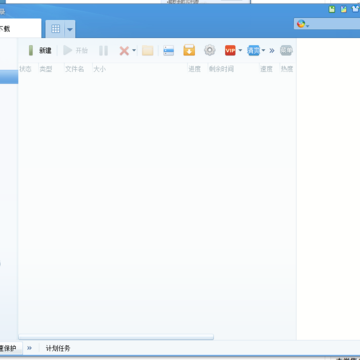Sort by the 热度 column header
Image resolution: width=360 pixels, height=360 pixels.
coord(287,69)
